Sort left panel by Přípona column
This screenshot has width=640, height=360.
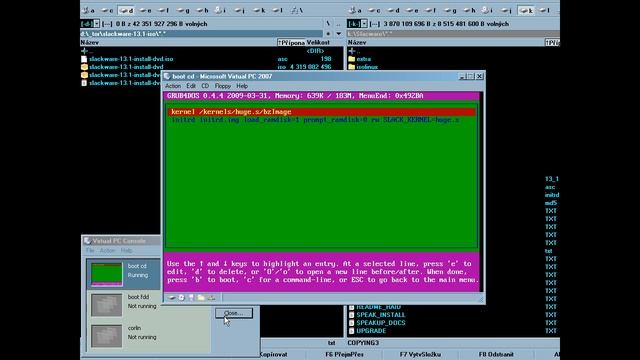point(291,42)
